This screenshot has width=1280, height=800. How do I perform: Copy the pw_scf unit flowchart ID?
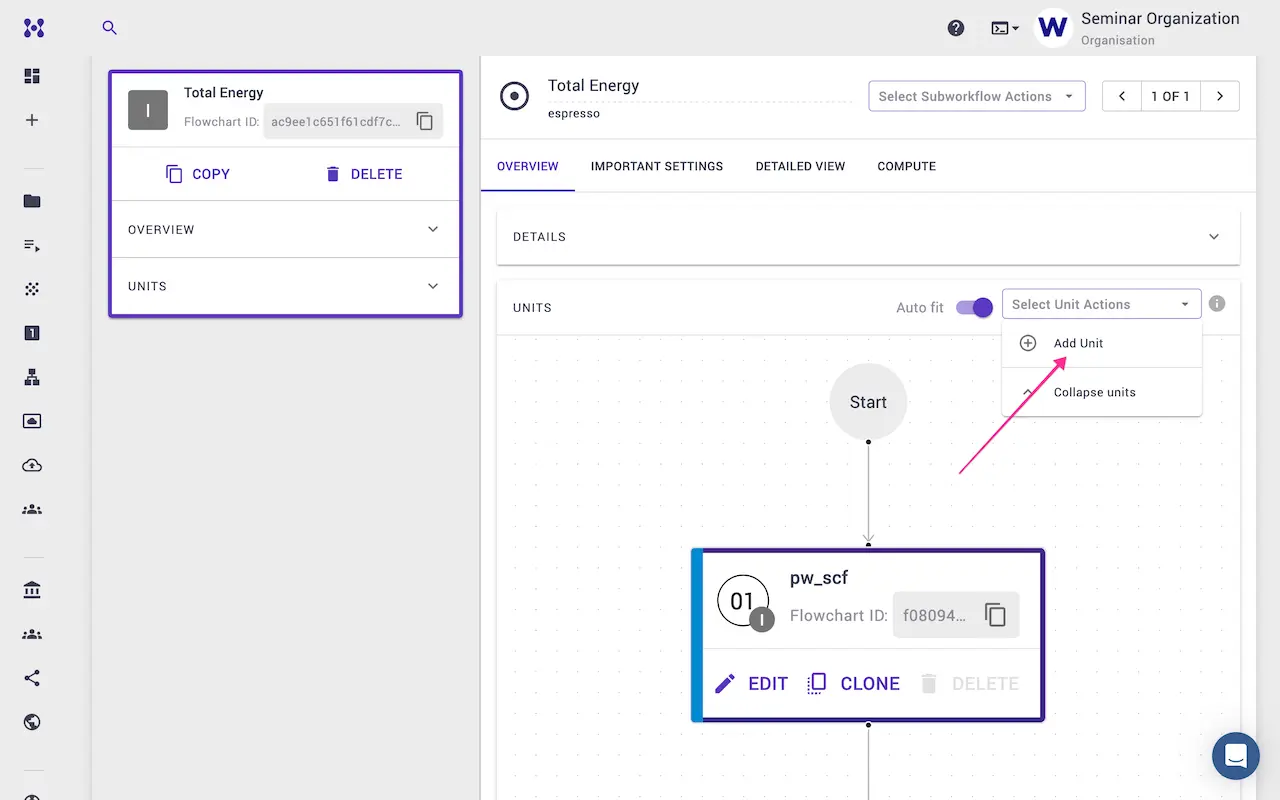(x=995, y=615)
